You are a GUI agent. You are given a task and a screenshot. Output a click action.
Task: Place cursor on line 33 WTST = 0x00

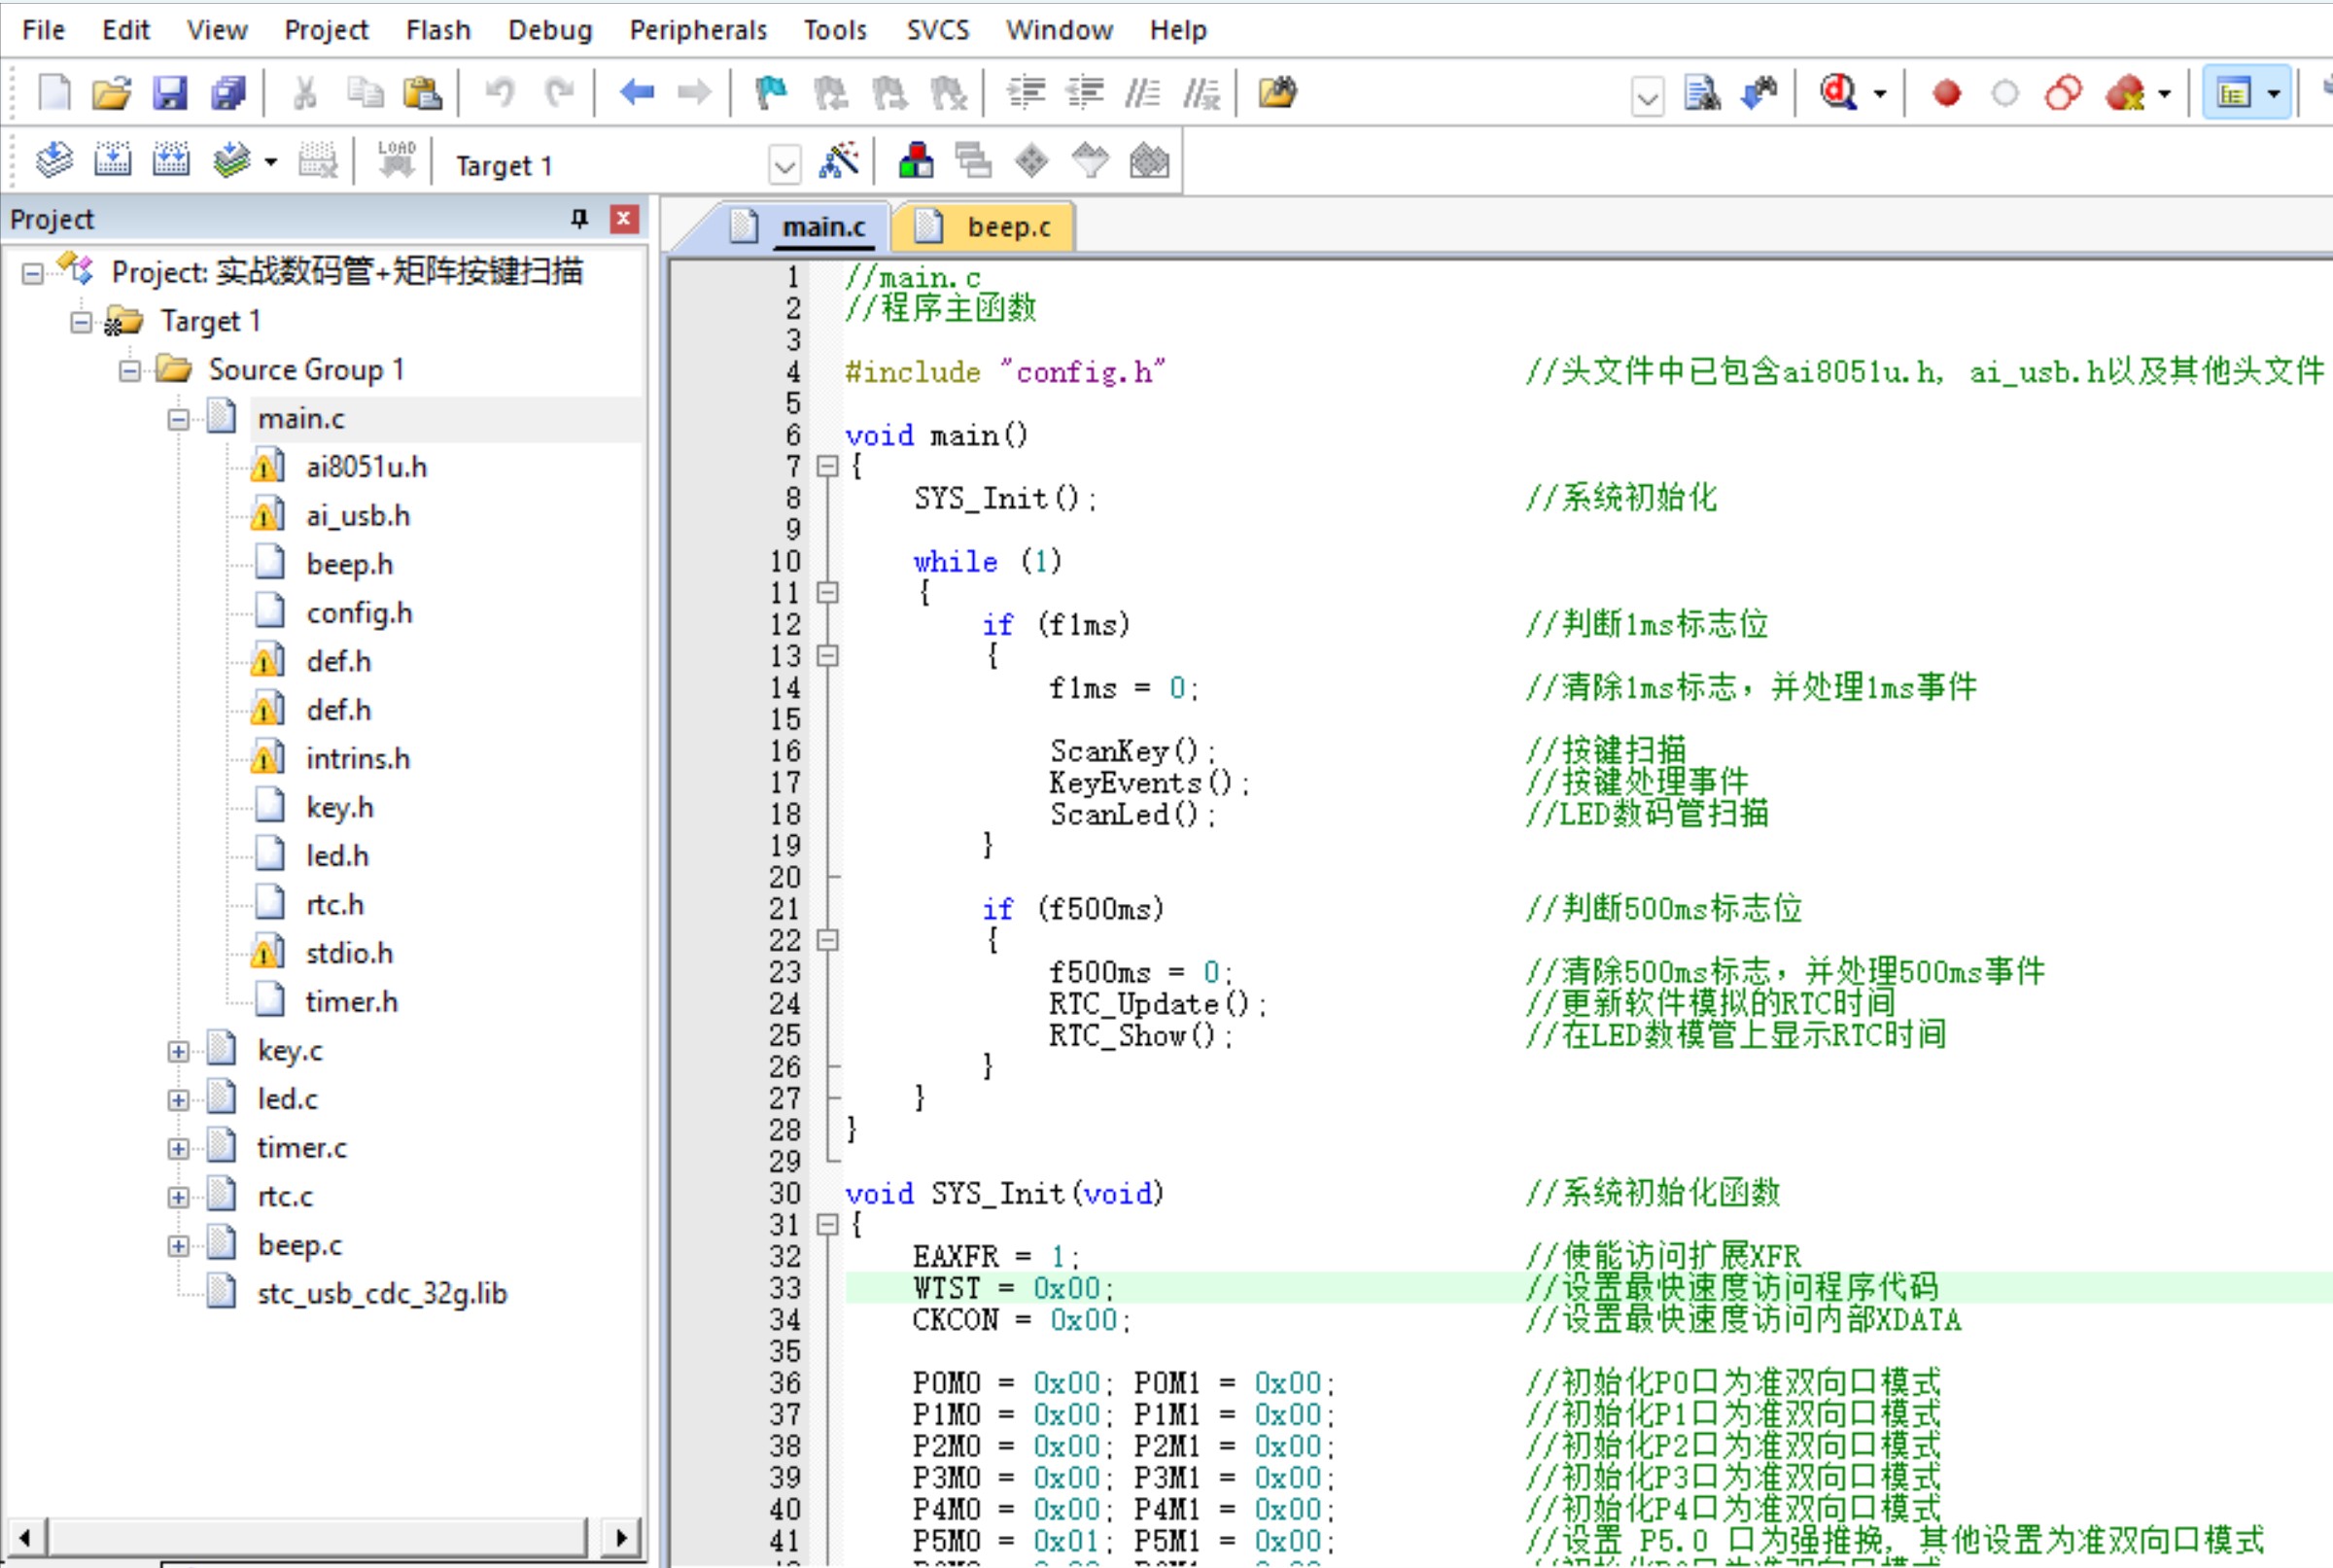click(1012, 1288)
